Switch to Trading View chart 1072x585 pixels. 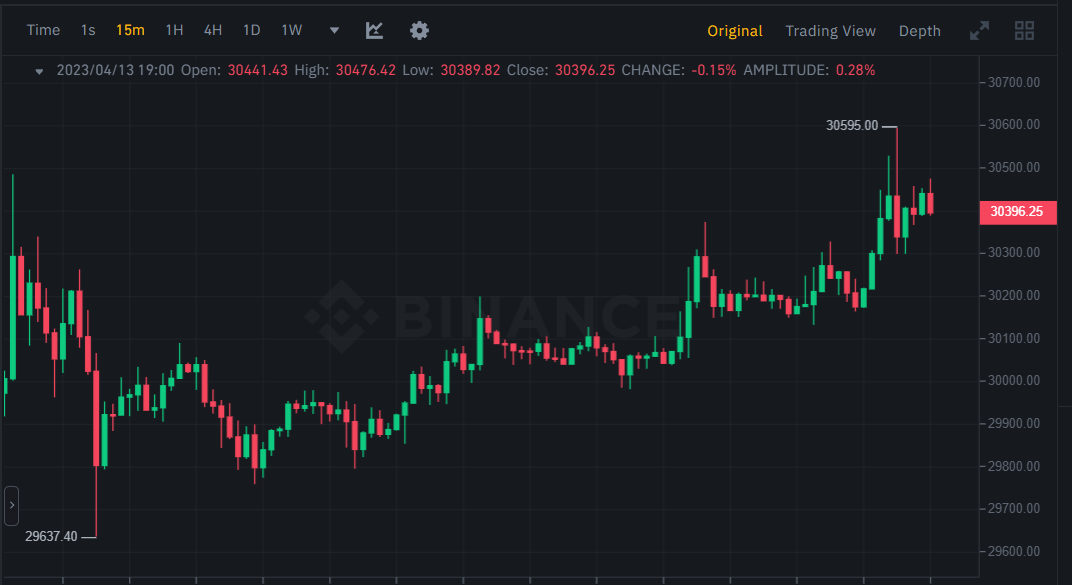[x=830, y=31]
